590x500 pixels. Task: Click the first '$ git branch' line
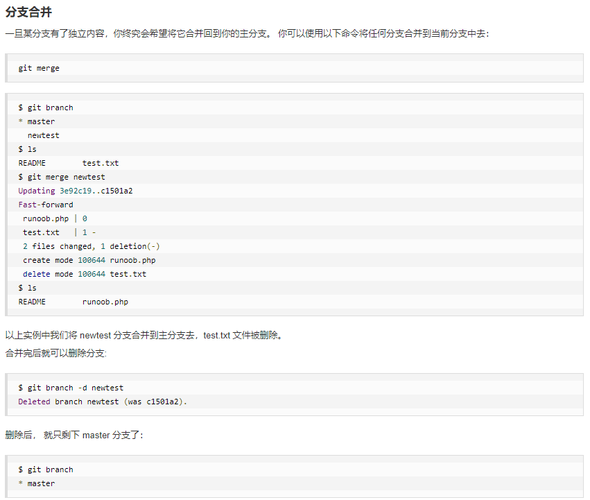[46, 108]
